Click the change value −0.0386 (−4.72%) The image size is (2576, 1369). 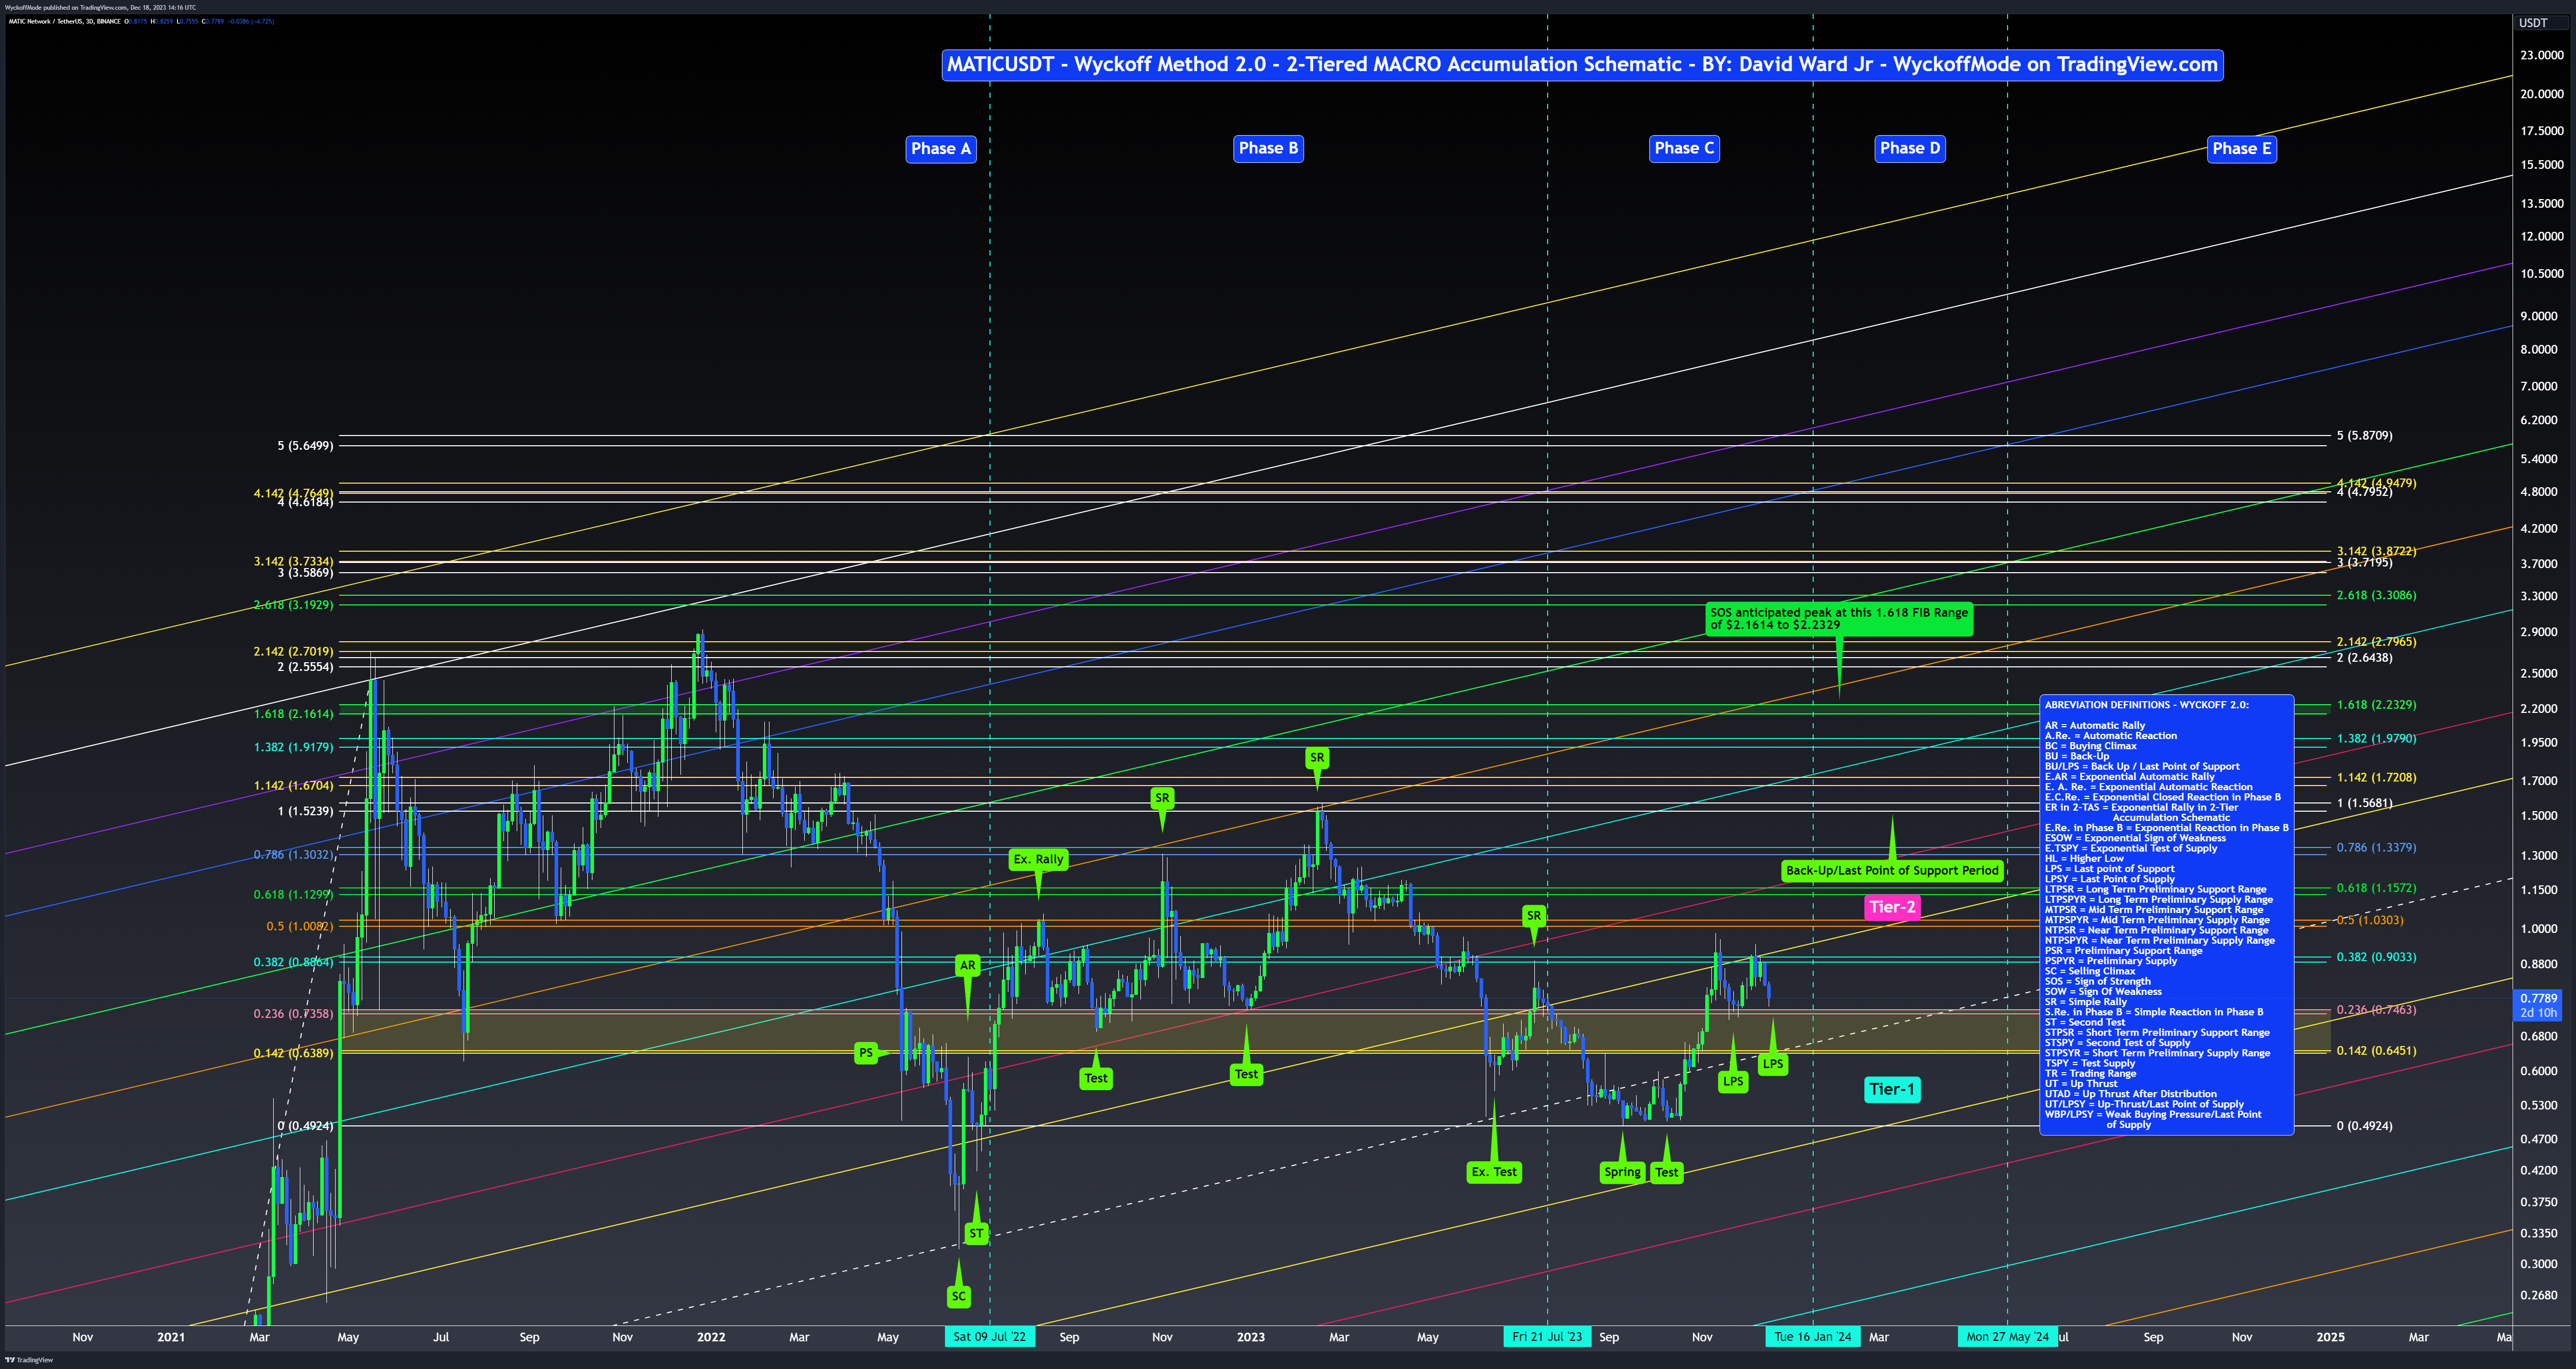tap(250, 21)
